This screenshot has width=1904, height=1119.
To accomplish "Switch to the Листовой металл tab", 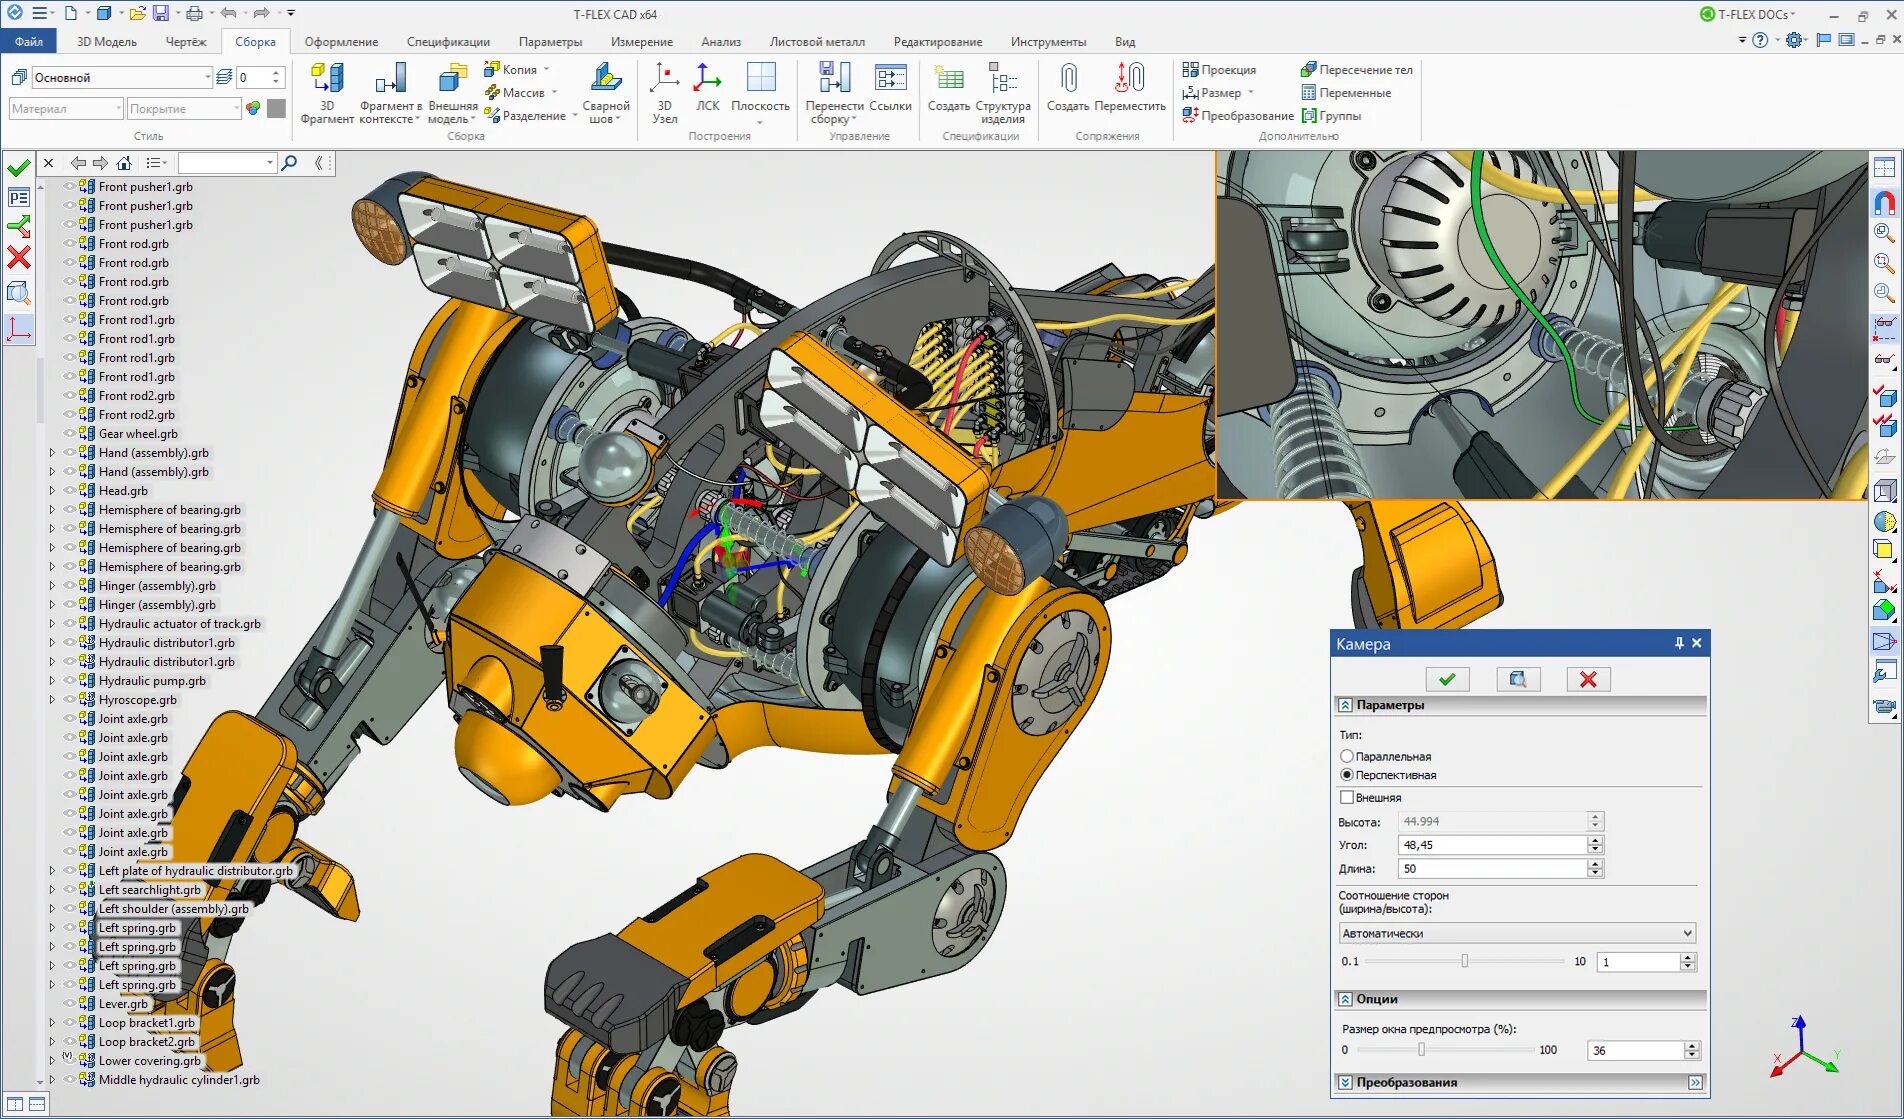I will pyautogui.click(x=816, y=42).
